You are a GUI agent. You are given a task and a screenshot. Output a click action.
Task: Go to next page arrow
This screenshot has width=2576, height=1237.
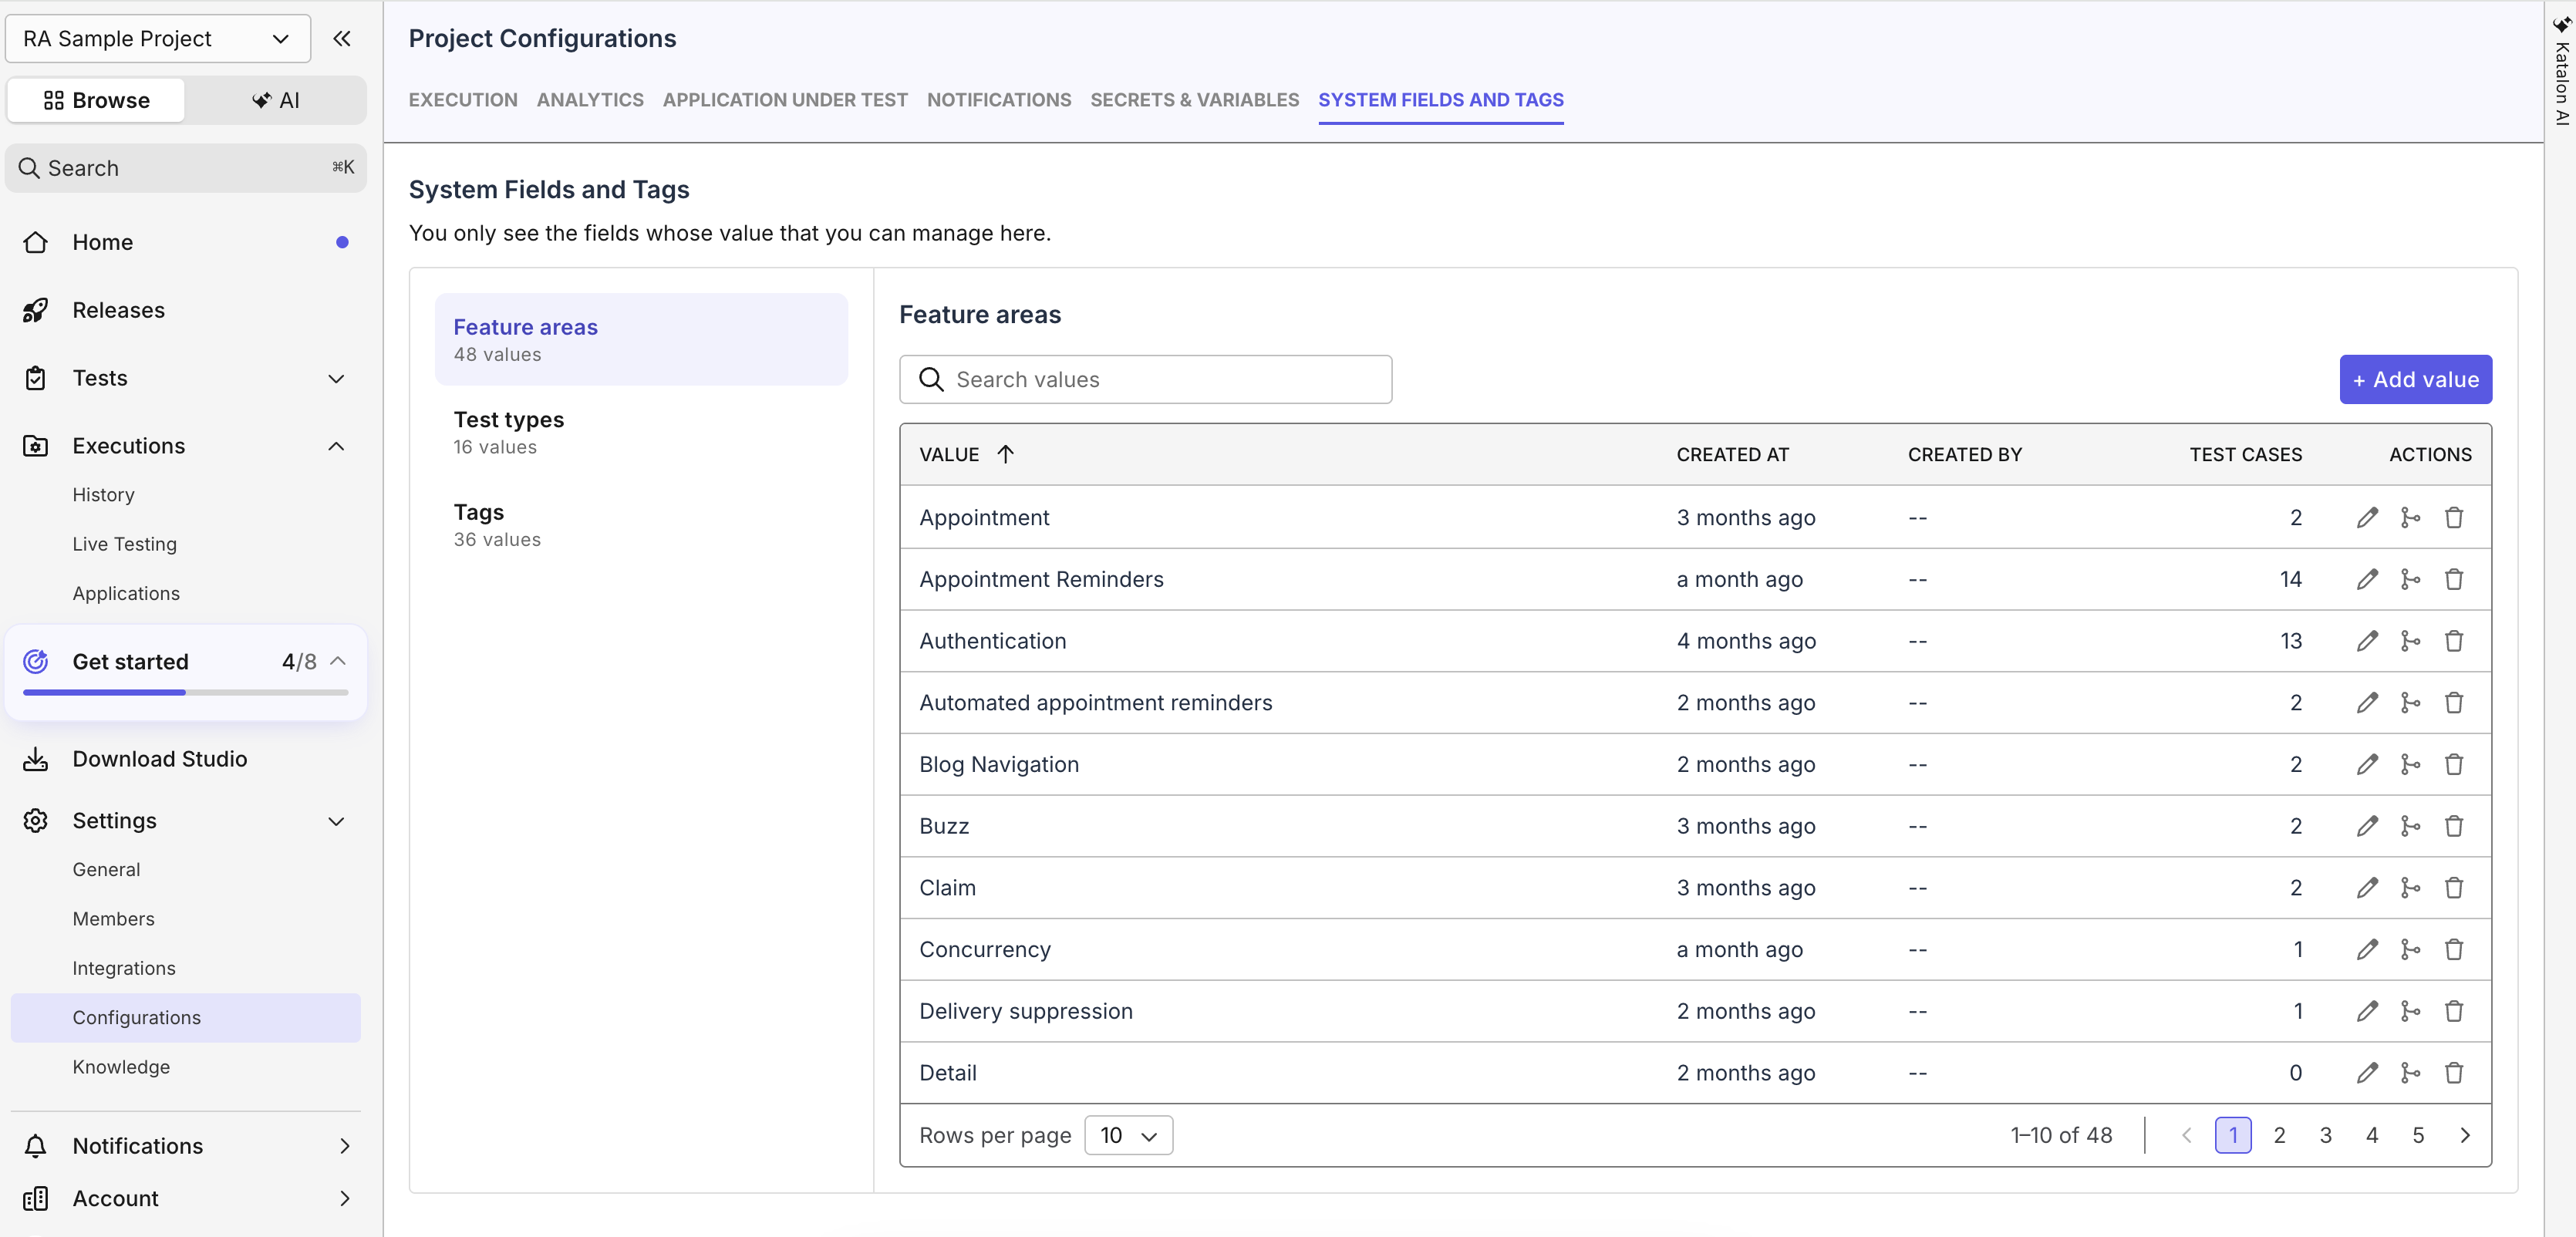coord(2464,1135)
